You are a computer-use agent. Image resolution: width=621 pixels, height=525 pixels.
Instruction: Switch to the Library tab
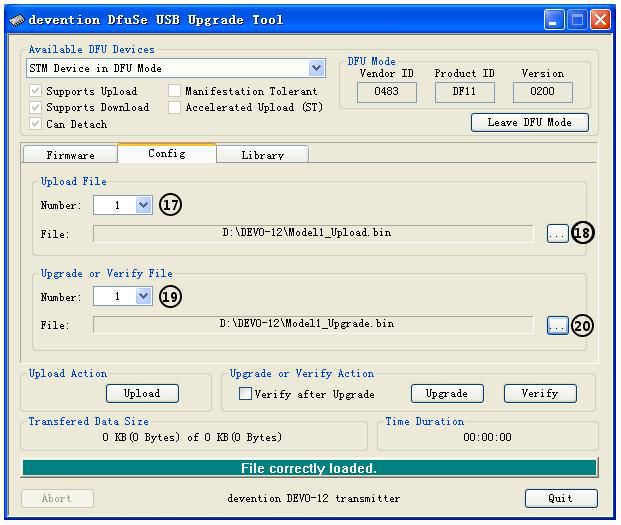pyautogui.click(x=263, y=154)
